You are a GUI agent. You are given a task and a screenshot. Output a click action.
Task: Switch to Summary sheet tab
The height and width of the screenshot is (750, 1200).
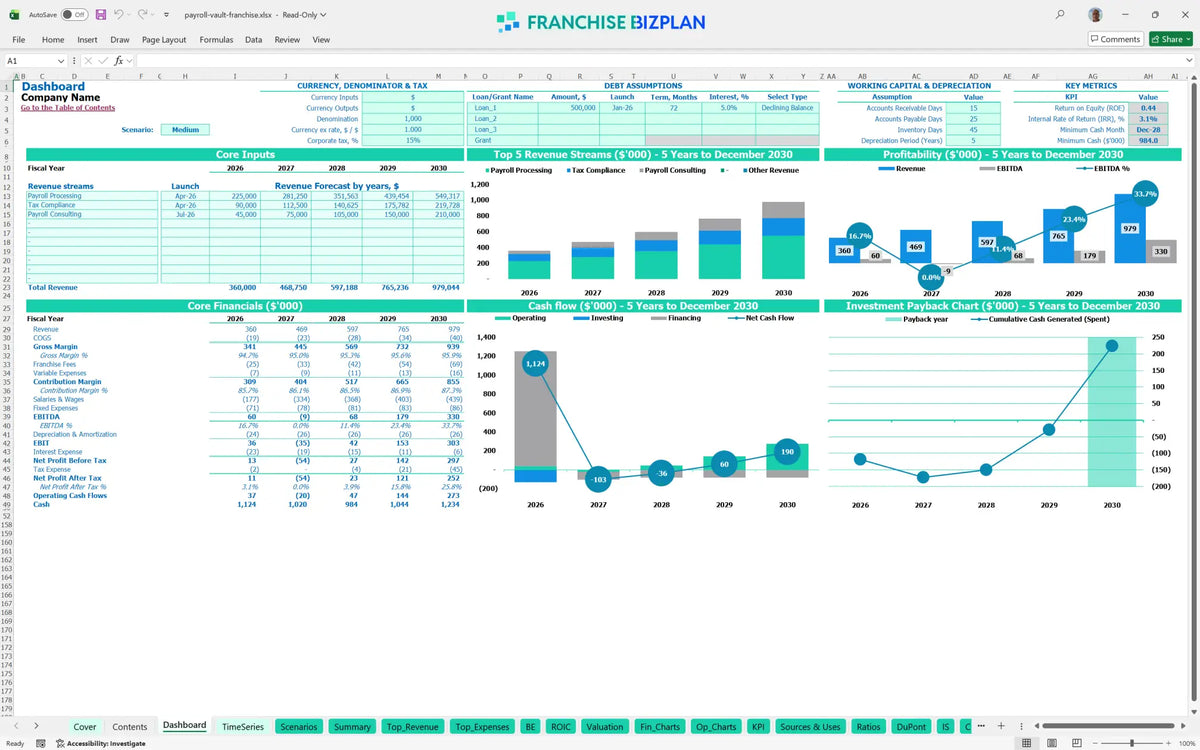pos(352,726)
